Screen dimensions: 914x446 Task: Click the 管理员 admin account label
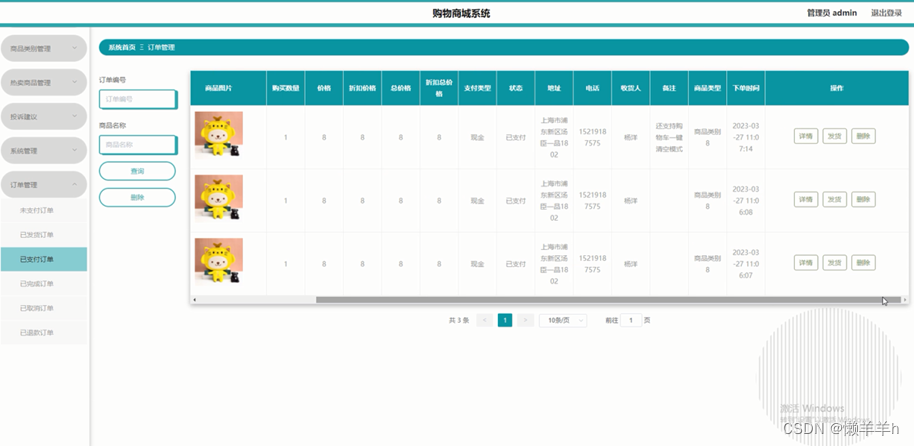pos(832,13)
